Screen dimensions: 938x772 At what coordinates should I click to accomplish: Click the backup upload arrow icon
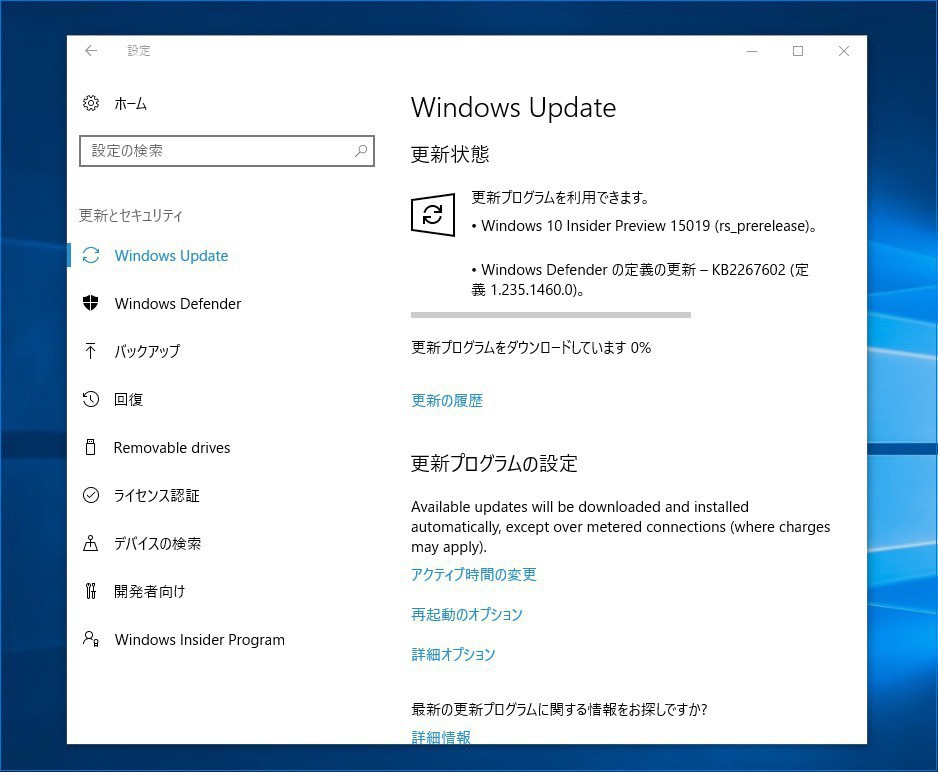90,351
